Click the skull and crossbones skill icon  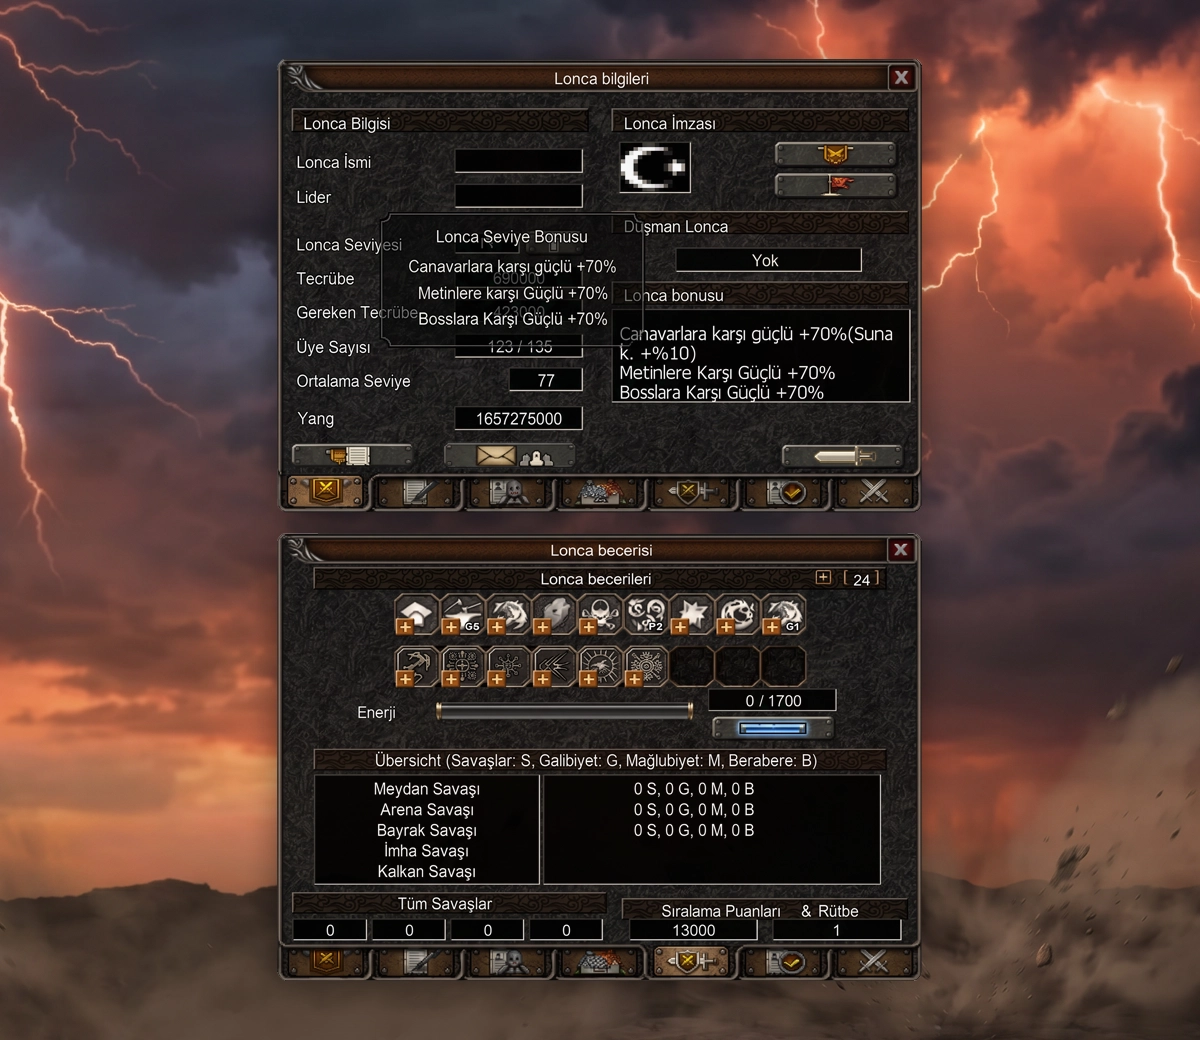[599, 615]
